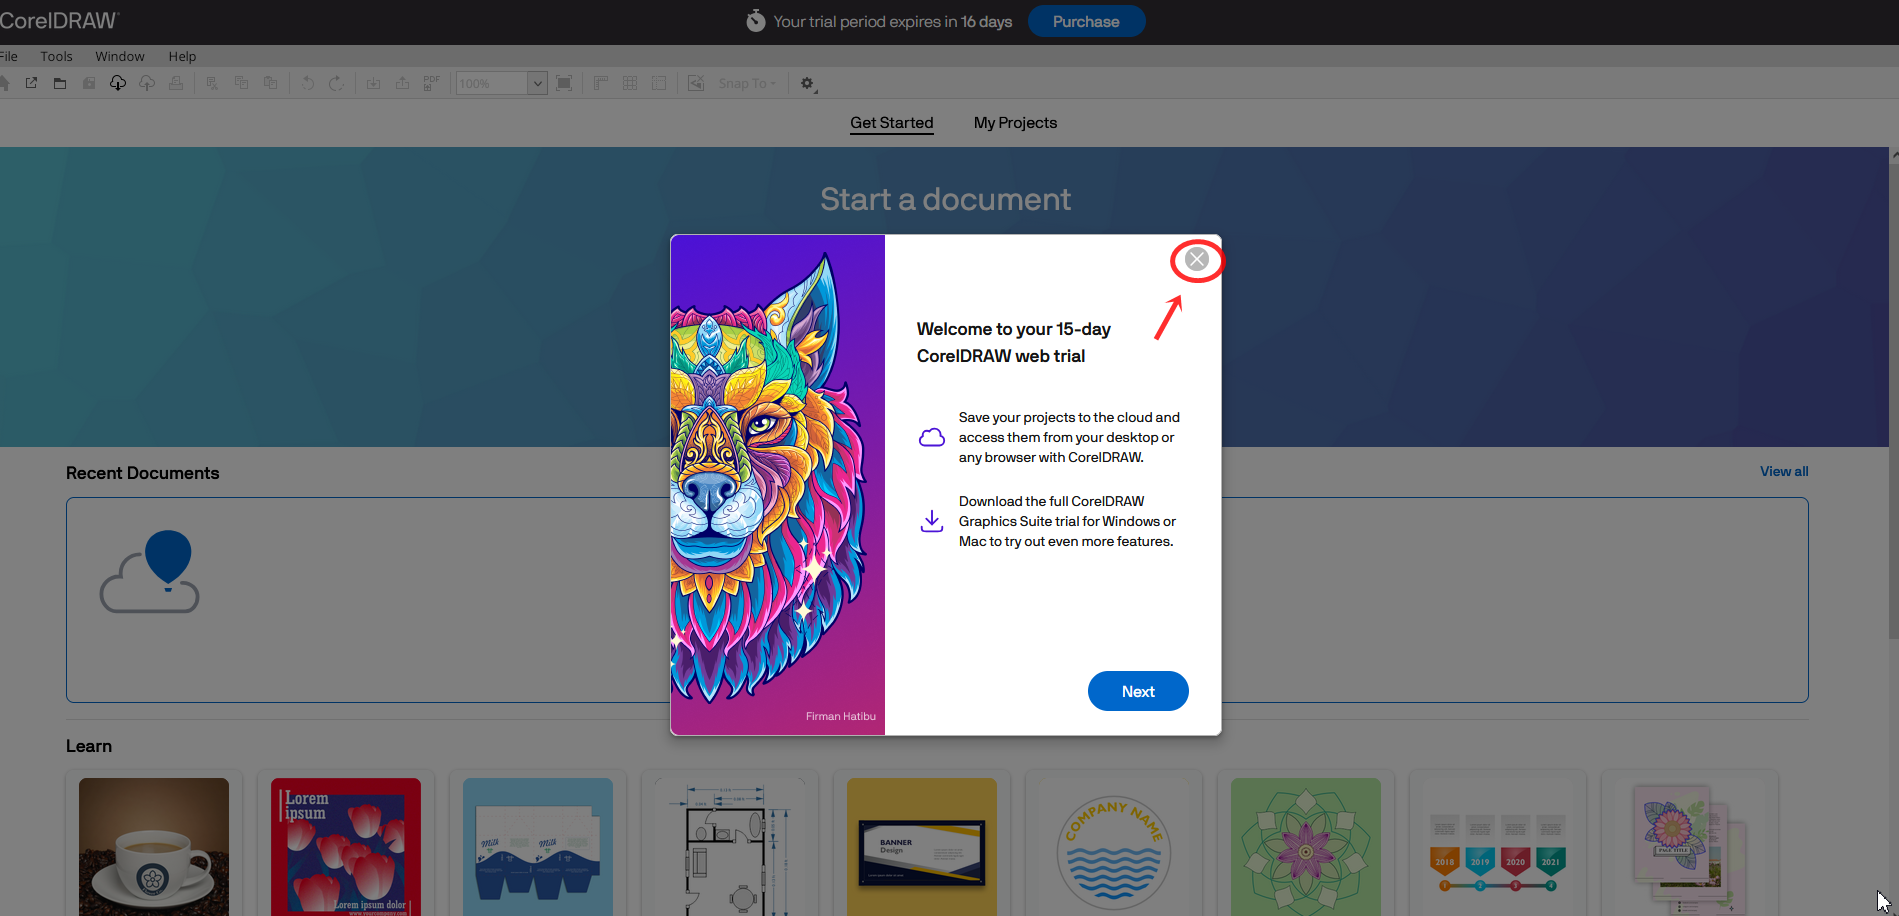
Task: Expand the zoom level dropdown arrow
Action: pyautogui.click(x=537, y=83)
